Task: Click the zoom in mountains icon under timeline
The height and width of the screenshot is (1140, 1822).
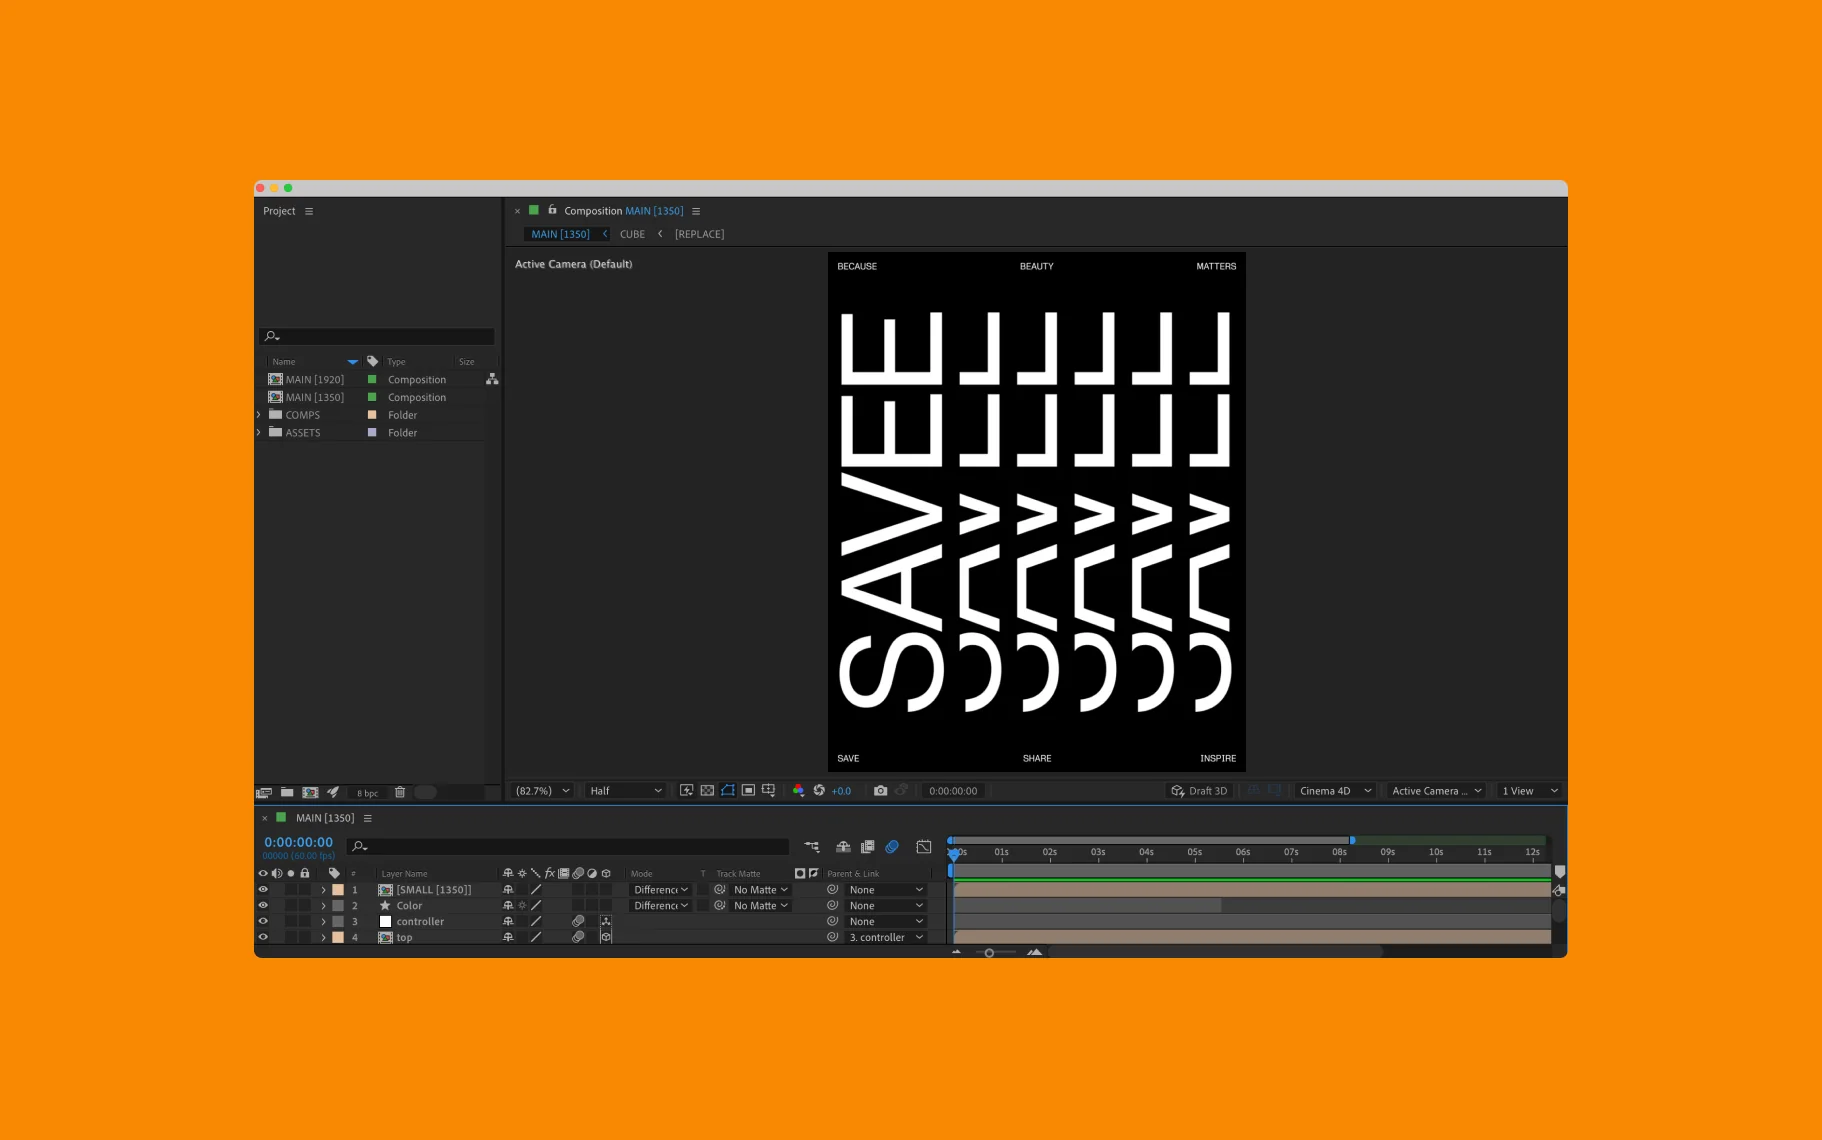Action: 1034,952
